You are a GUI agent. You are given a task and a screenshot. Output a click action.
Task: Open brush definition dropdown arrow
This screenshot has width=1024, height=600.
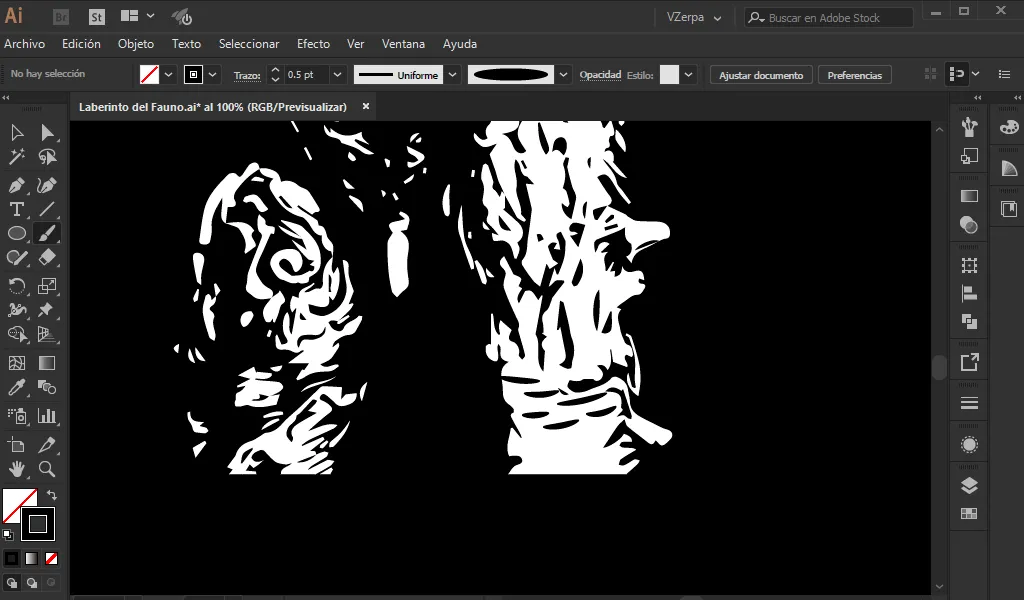[x=563, y=74]
